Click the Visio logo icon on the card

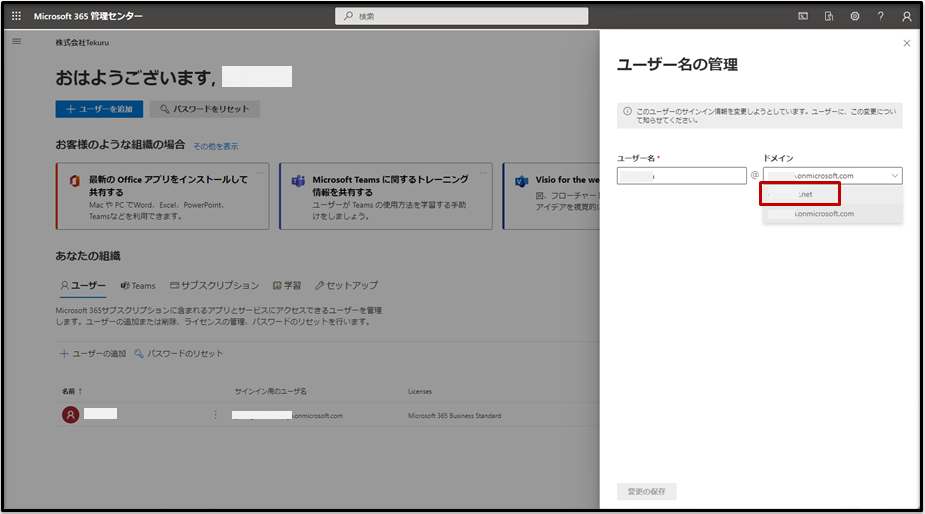[x=521, y=181]
